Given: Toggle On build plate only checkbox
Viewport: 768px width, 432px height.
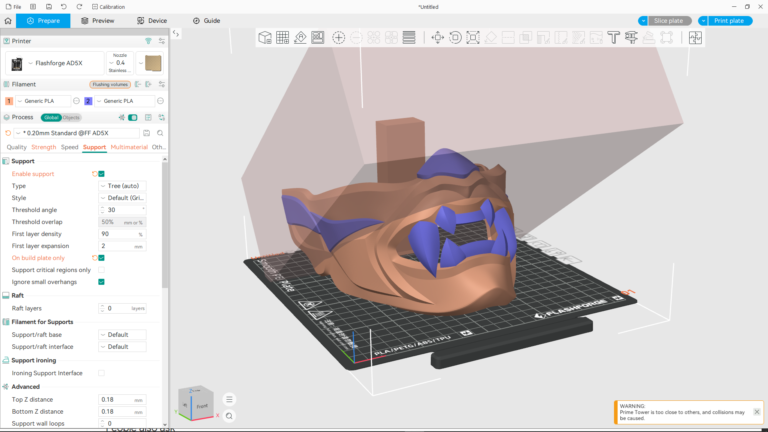Looking at the screenshot, I should [x=101, y=258].
